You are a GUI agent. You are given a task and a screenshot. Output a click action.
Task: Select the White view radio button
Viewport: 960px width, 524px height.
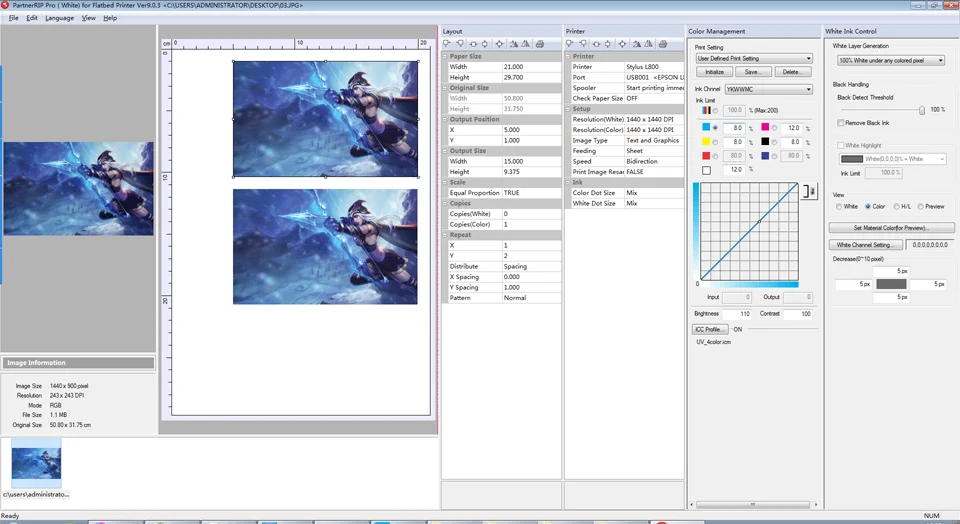(x=839, y=206)
